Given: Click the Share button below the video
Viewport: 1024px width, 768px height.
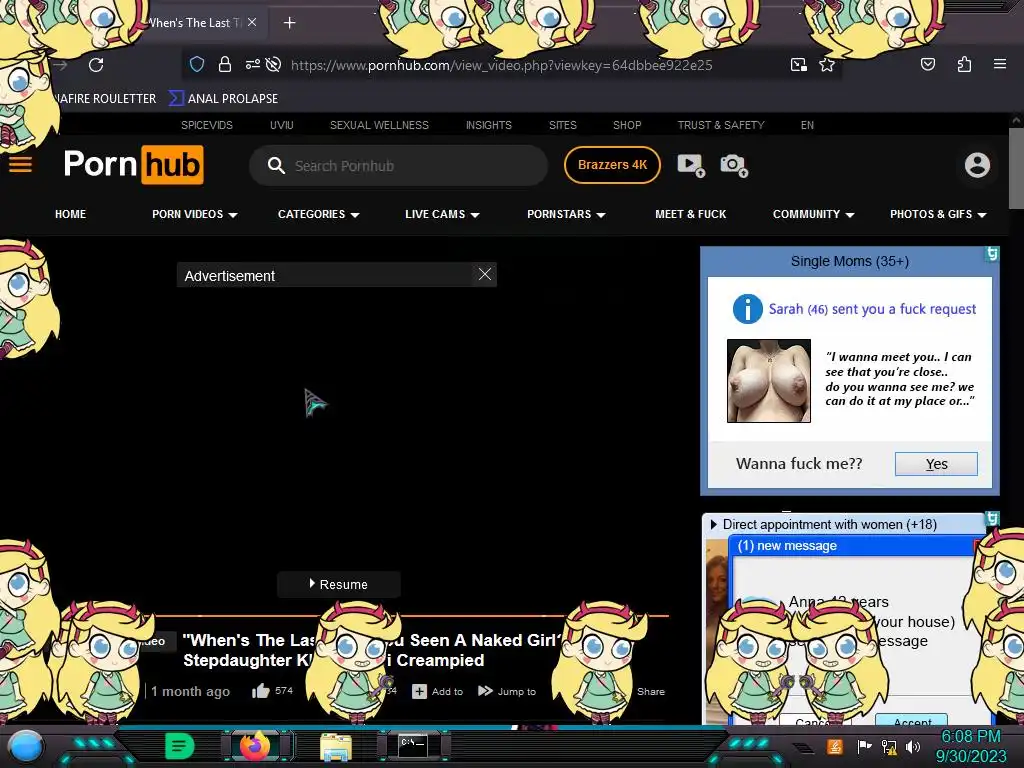Looking at the screenshot, I should click(650, 691).
